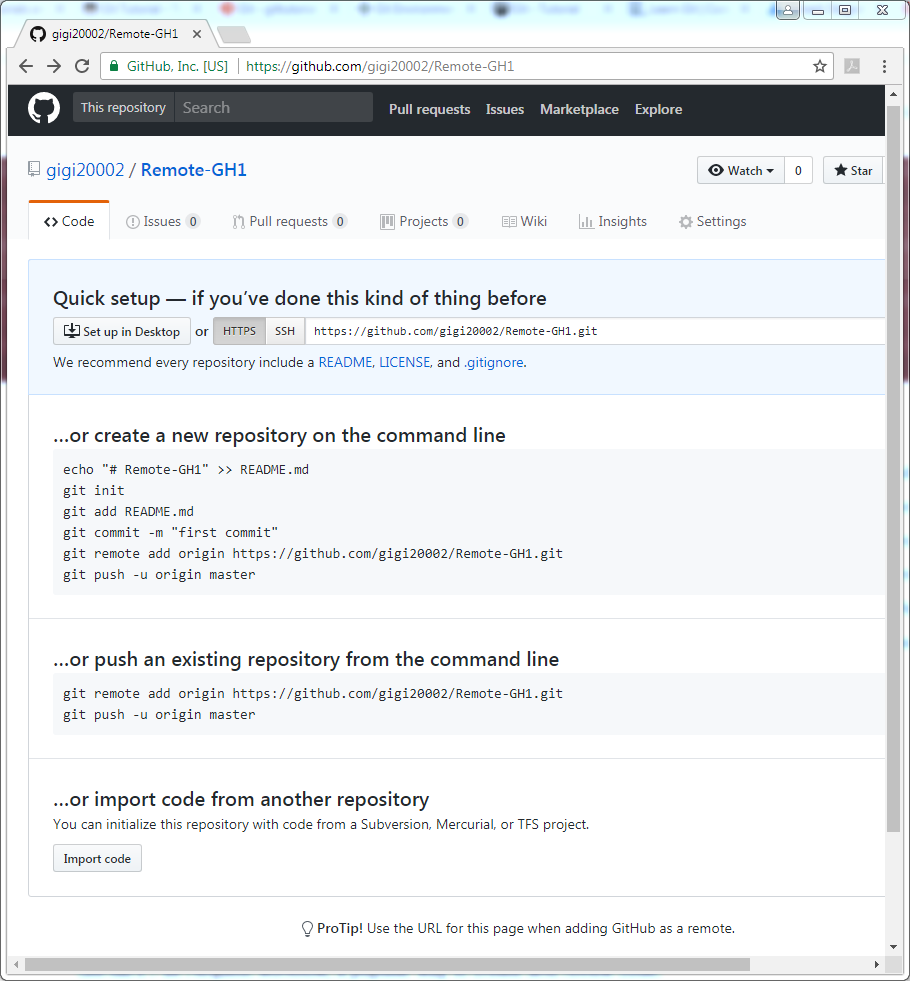
Task: Click the ProTip text at page bottom
Action: (518, 928)
